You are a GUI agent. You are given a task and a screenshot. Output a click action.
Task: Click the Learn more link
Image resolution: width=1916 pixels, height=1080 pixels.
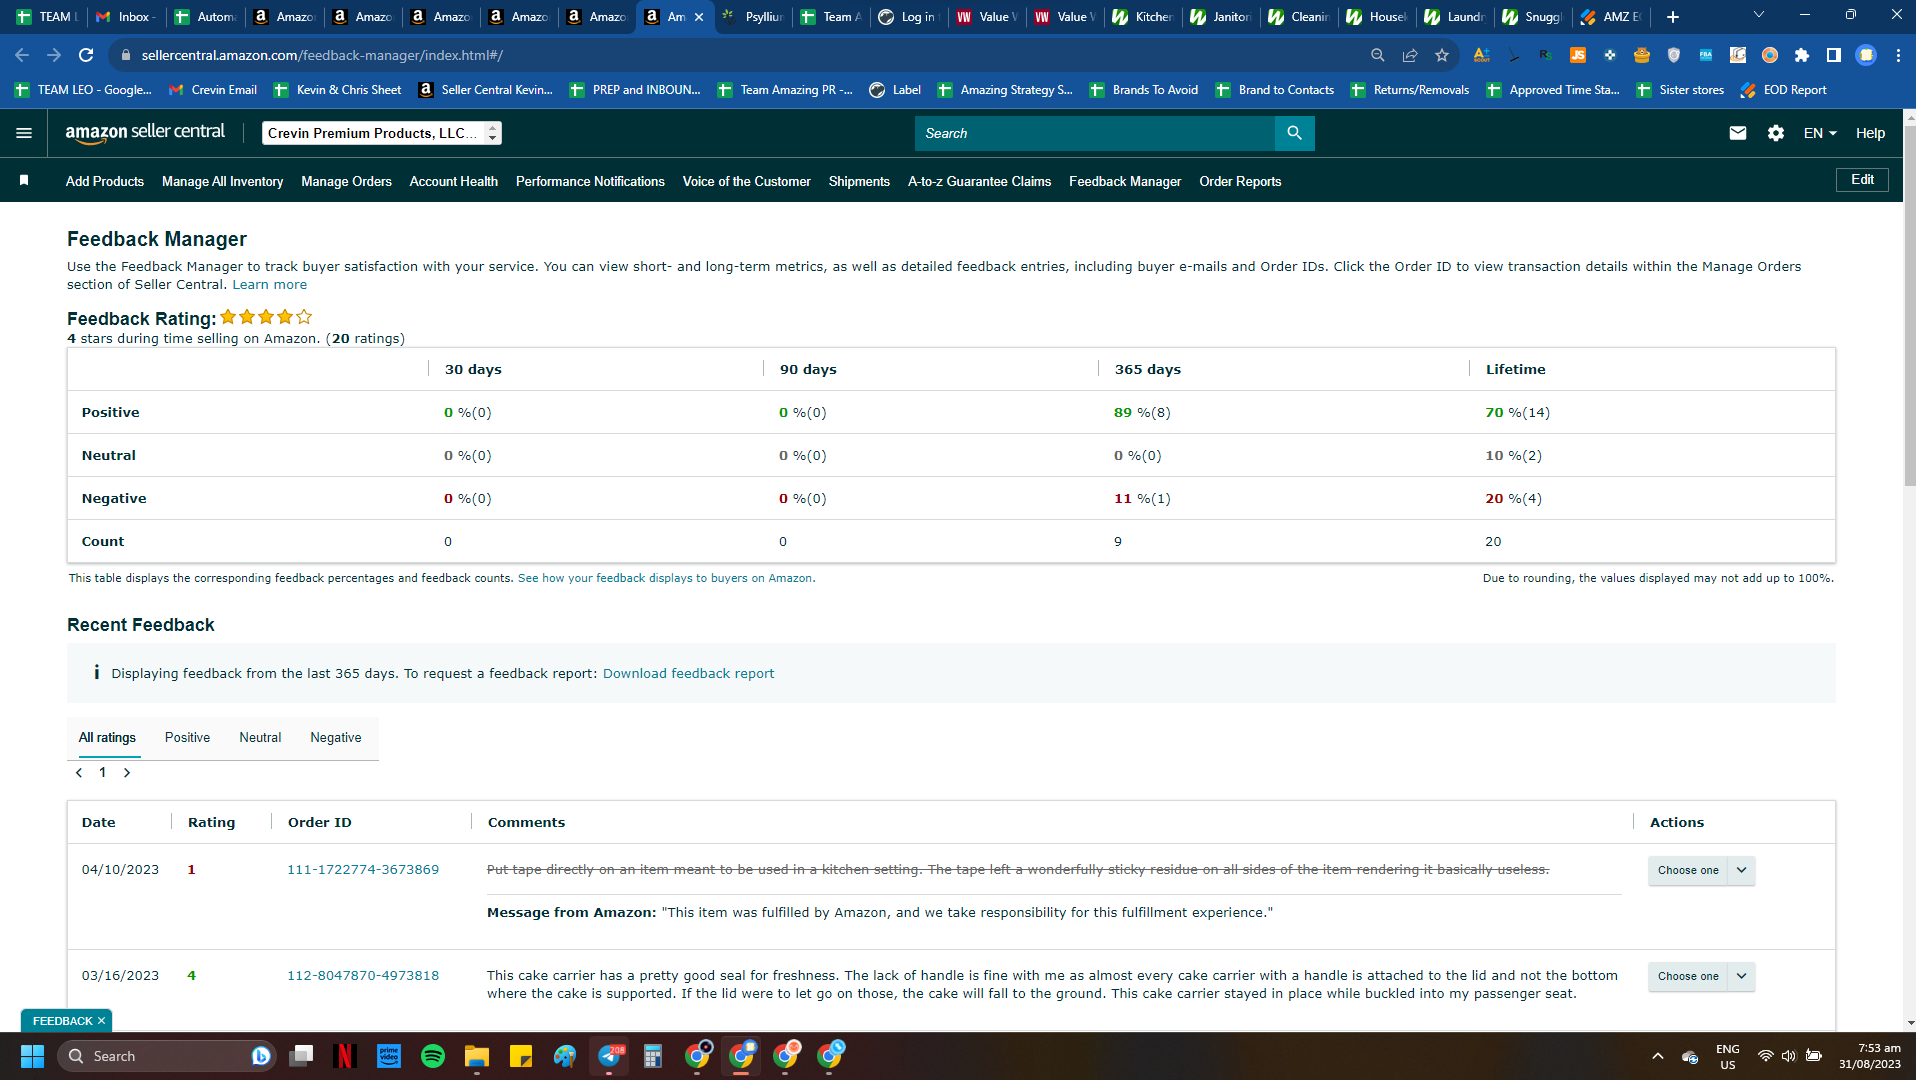[270, 285]
